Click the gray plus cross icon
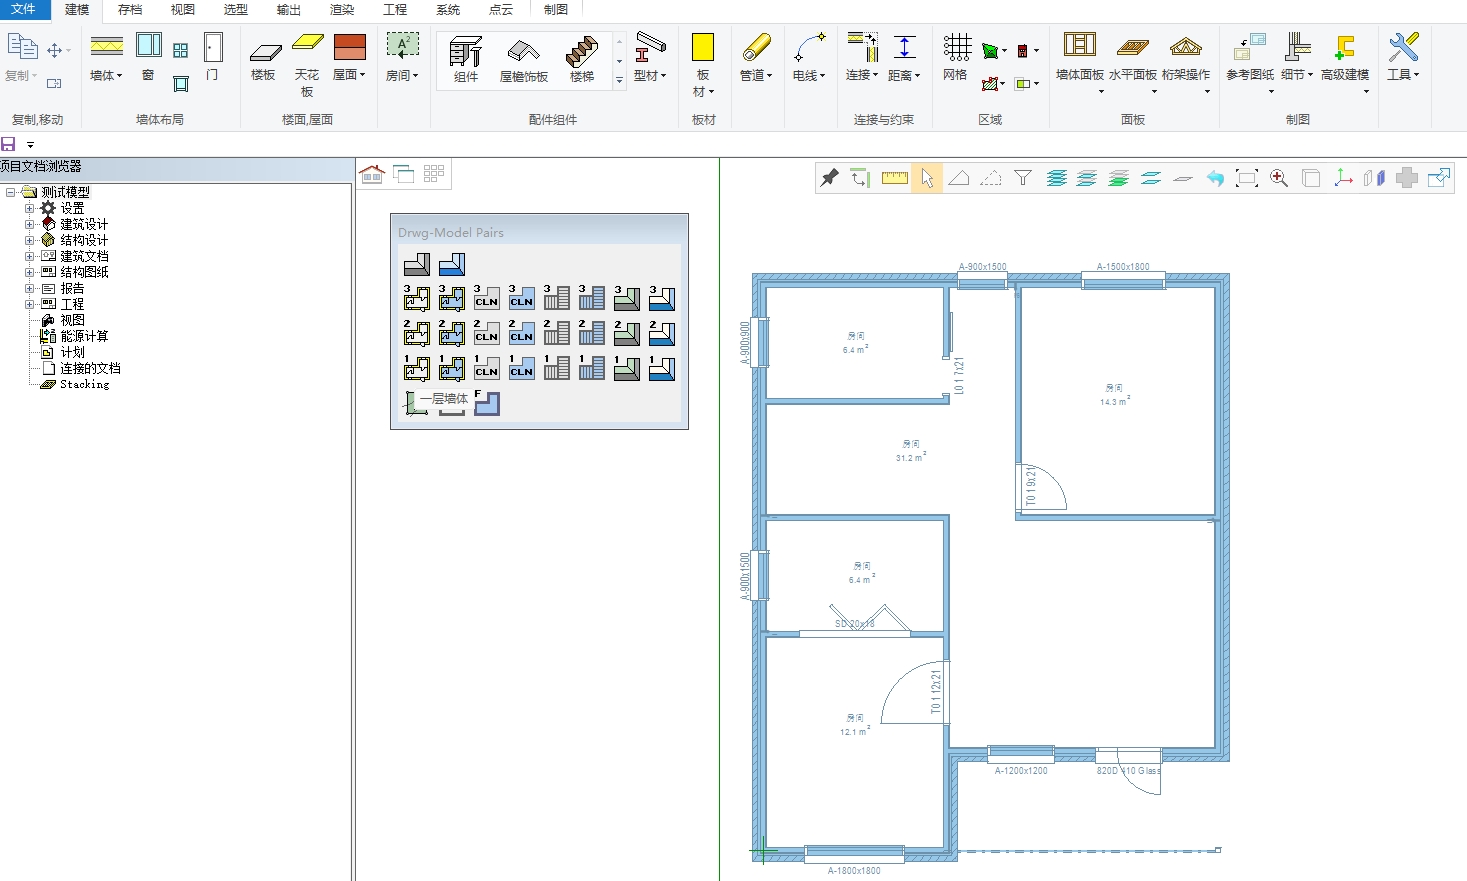This screenshot has width=1467, height=881. click(x=1407, y=178)
